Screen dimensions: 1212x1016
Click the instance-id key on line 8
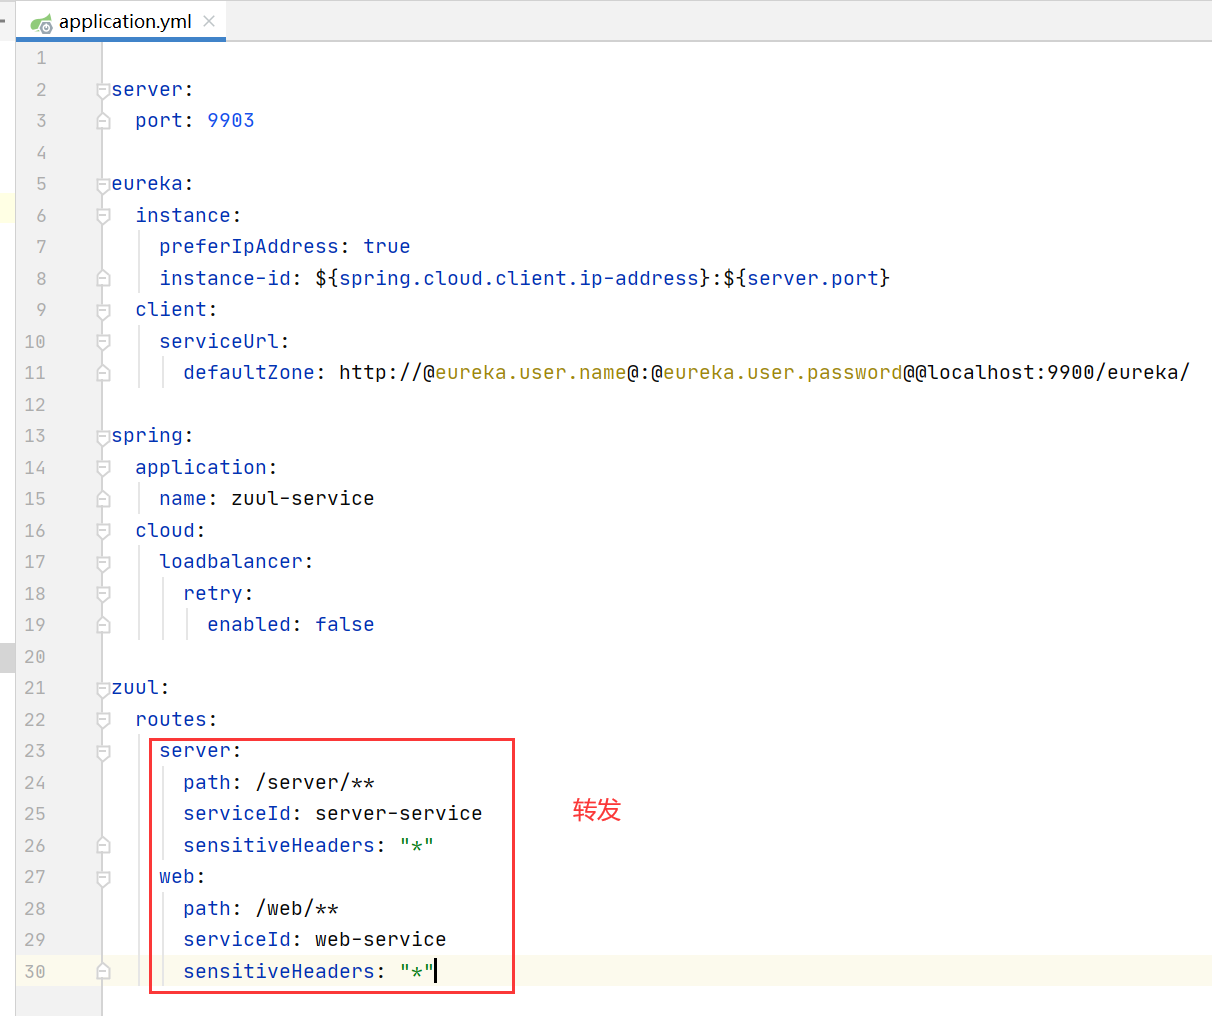click(x=225, y=278)
